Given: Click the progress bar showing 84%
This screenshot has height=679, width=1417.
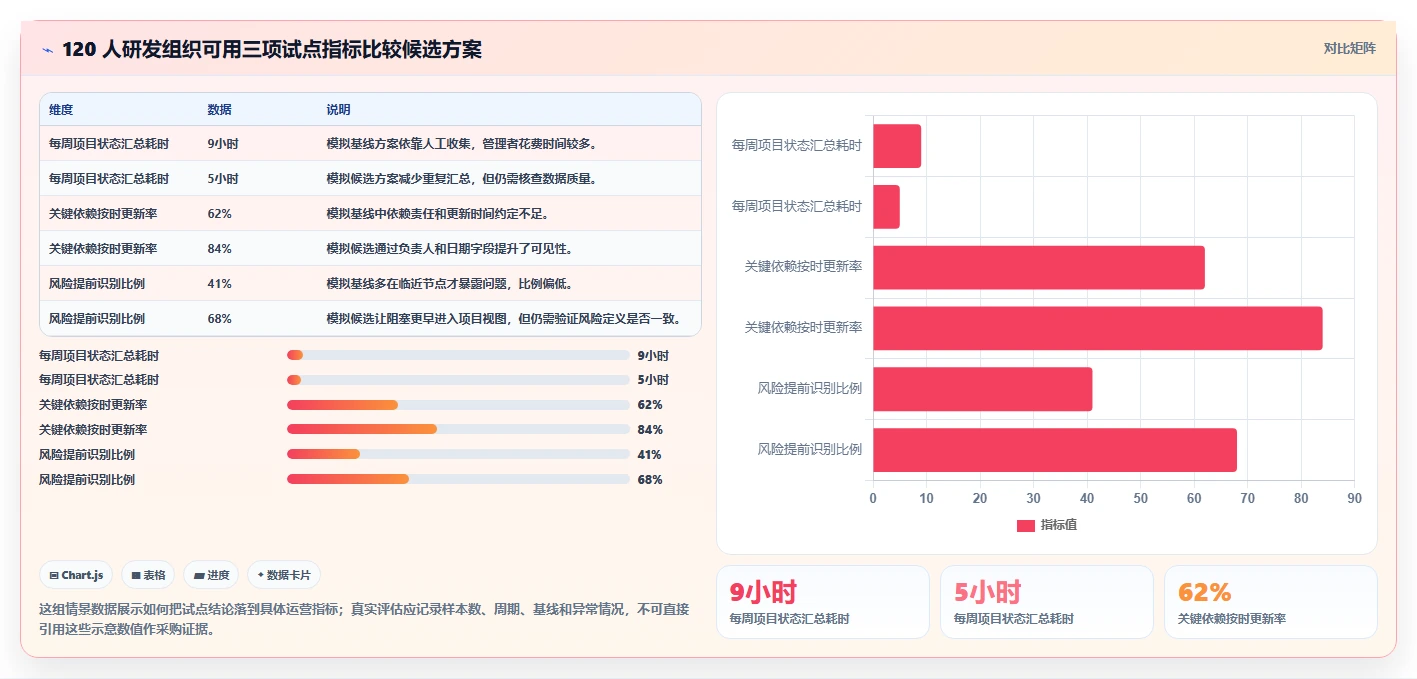Looking at the screenshot, I should (458, 429).
